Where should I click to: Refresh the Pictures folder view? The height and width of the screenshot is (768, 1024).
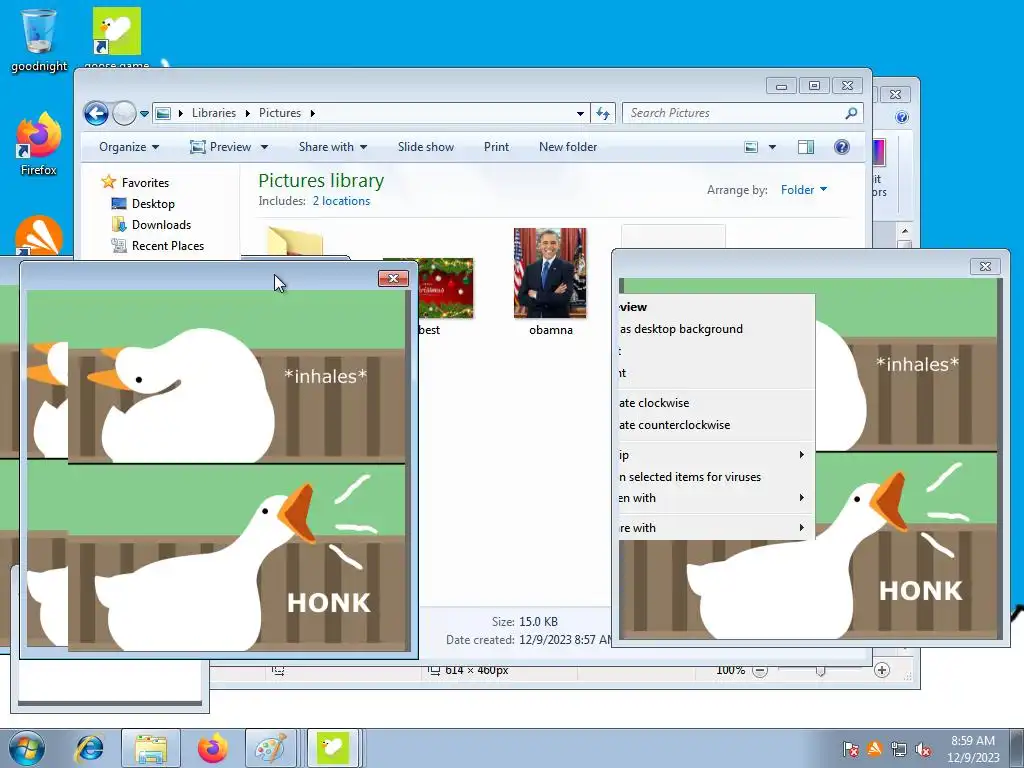[603, 114]
